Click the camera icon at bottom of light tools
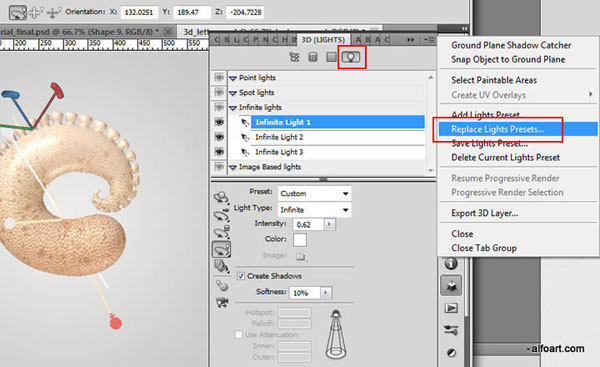Image resolution: width=600 pixels, height=367 pixels. (x=222, y=302)
